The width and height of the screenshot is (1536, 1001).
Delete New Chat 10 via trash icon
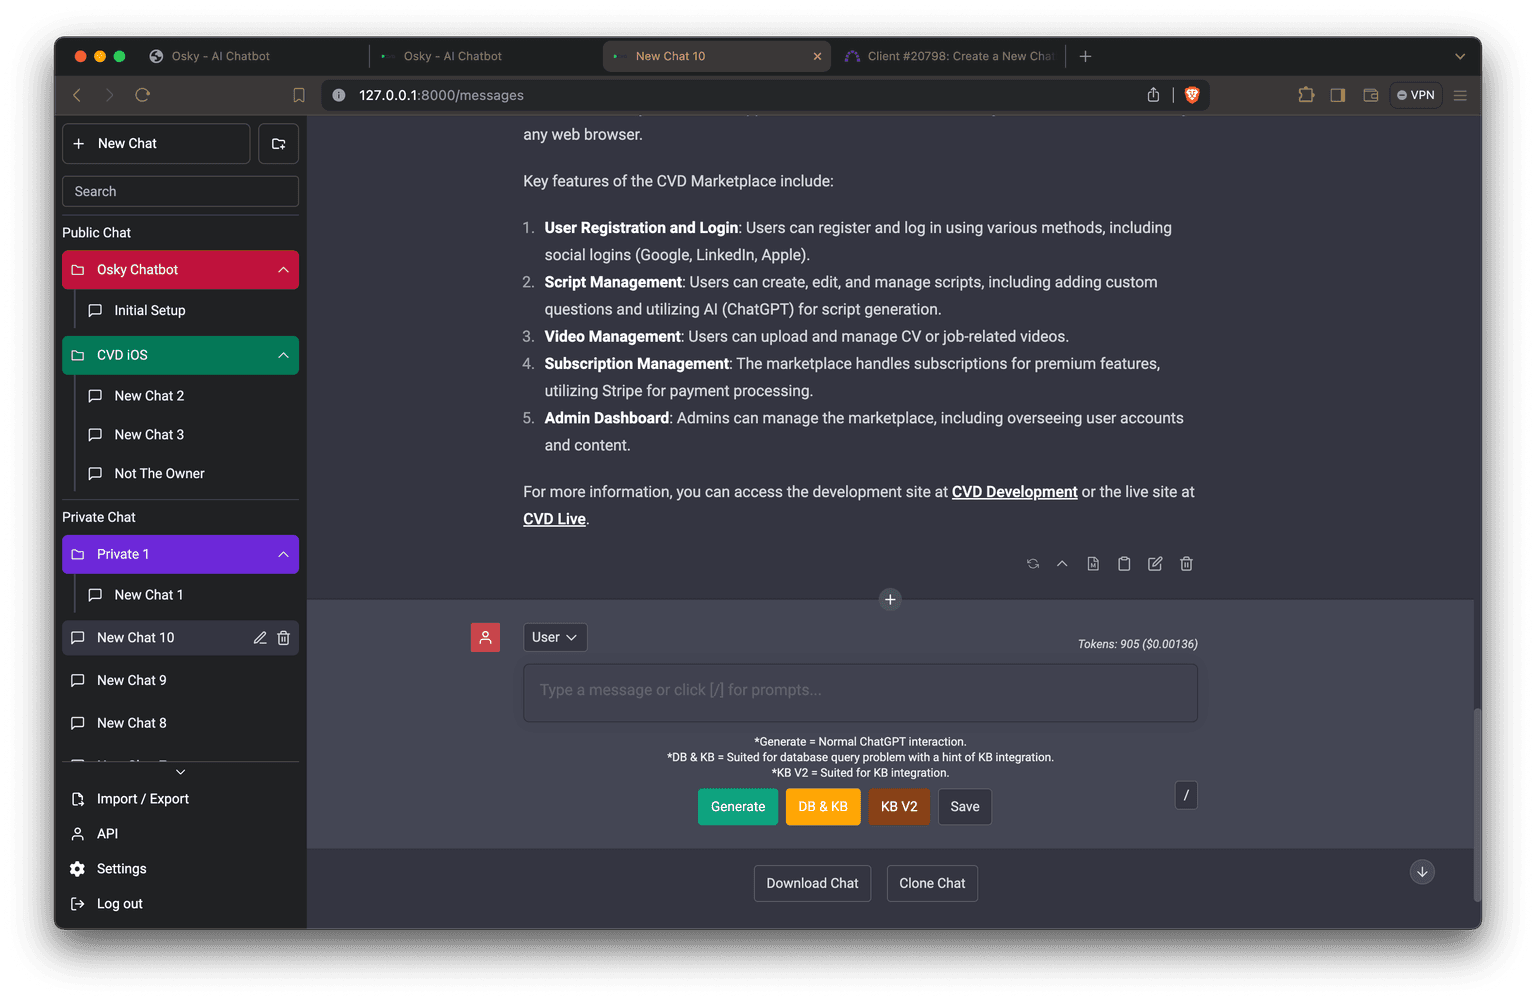tap(283, 637)
